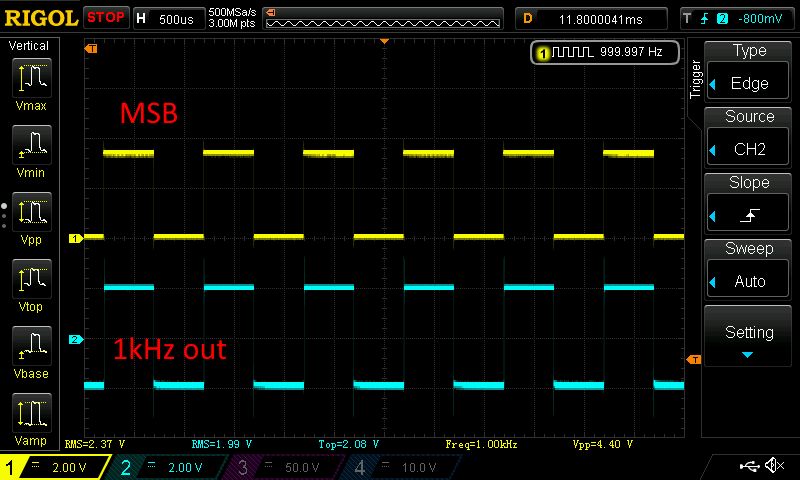
Task: Click the STOP run status button
Action: (x=106, y=18)
